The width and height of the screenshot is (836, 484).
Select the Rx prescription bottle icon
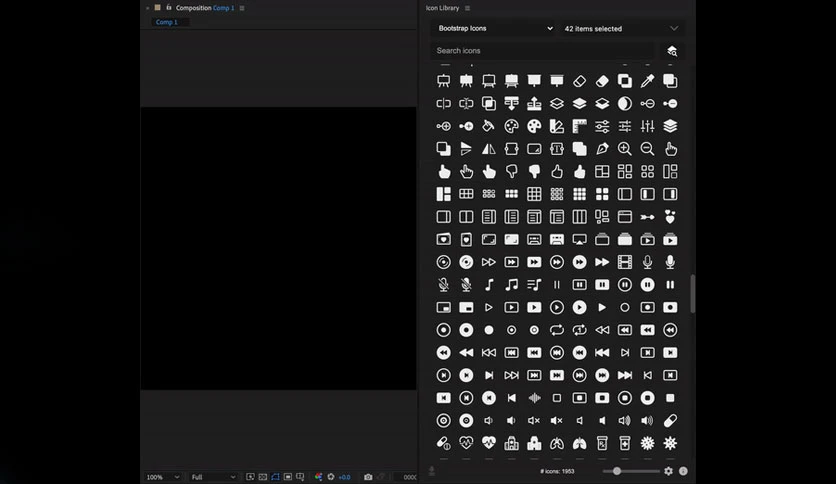pos(602,443)
